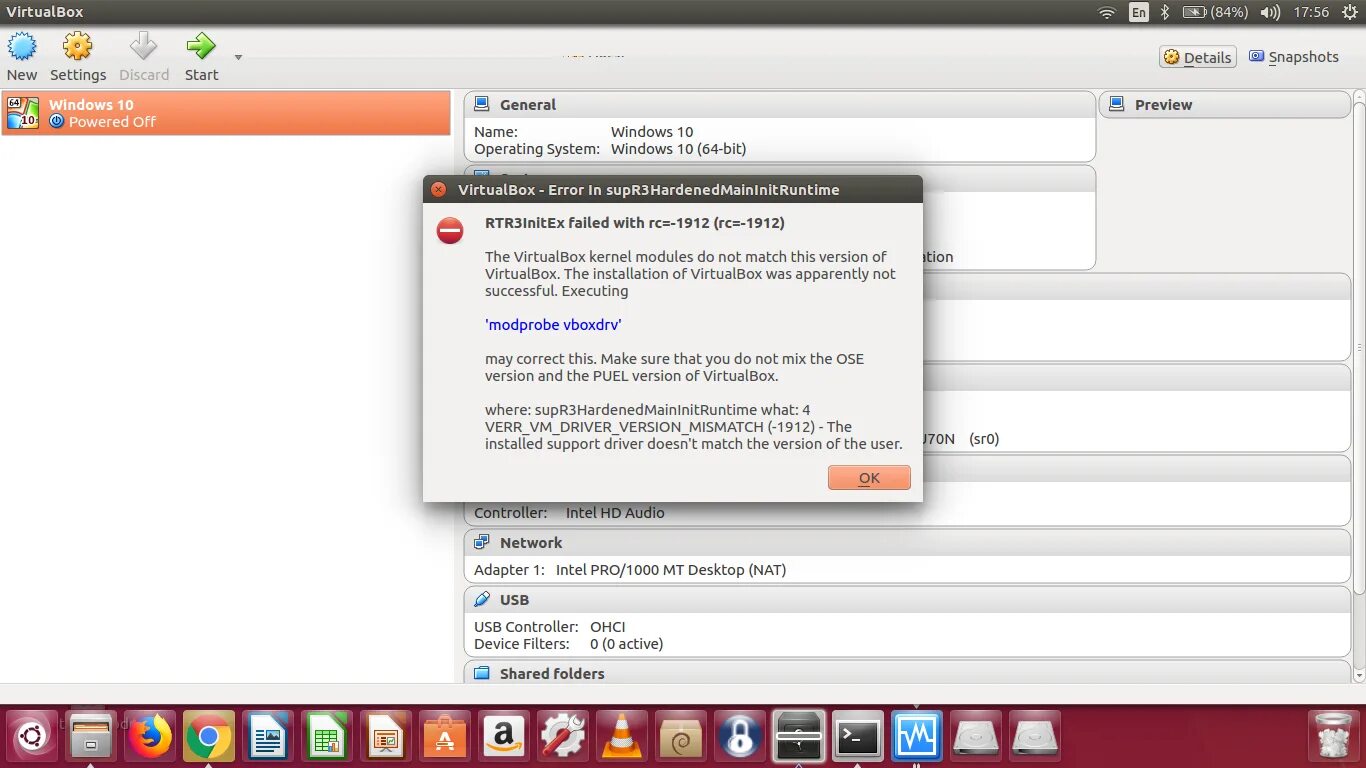Screen dimensions: 1366x768
Task: Open System Settings wrench icon in dock
Action: click(563, 737)
